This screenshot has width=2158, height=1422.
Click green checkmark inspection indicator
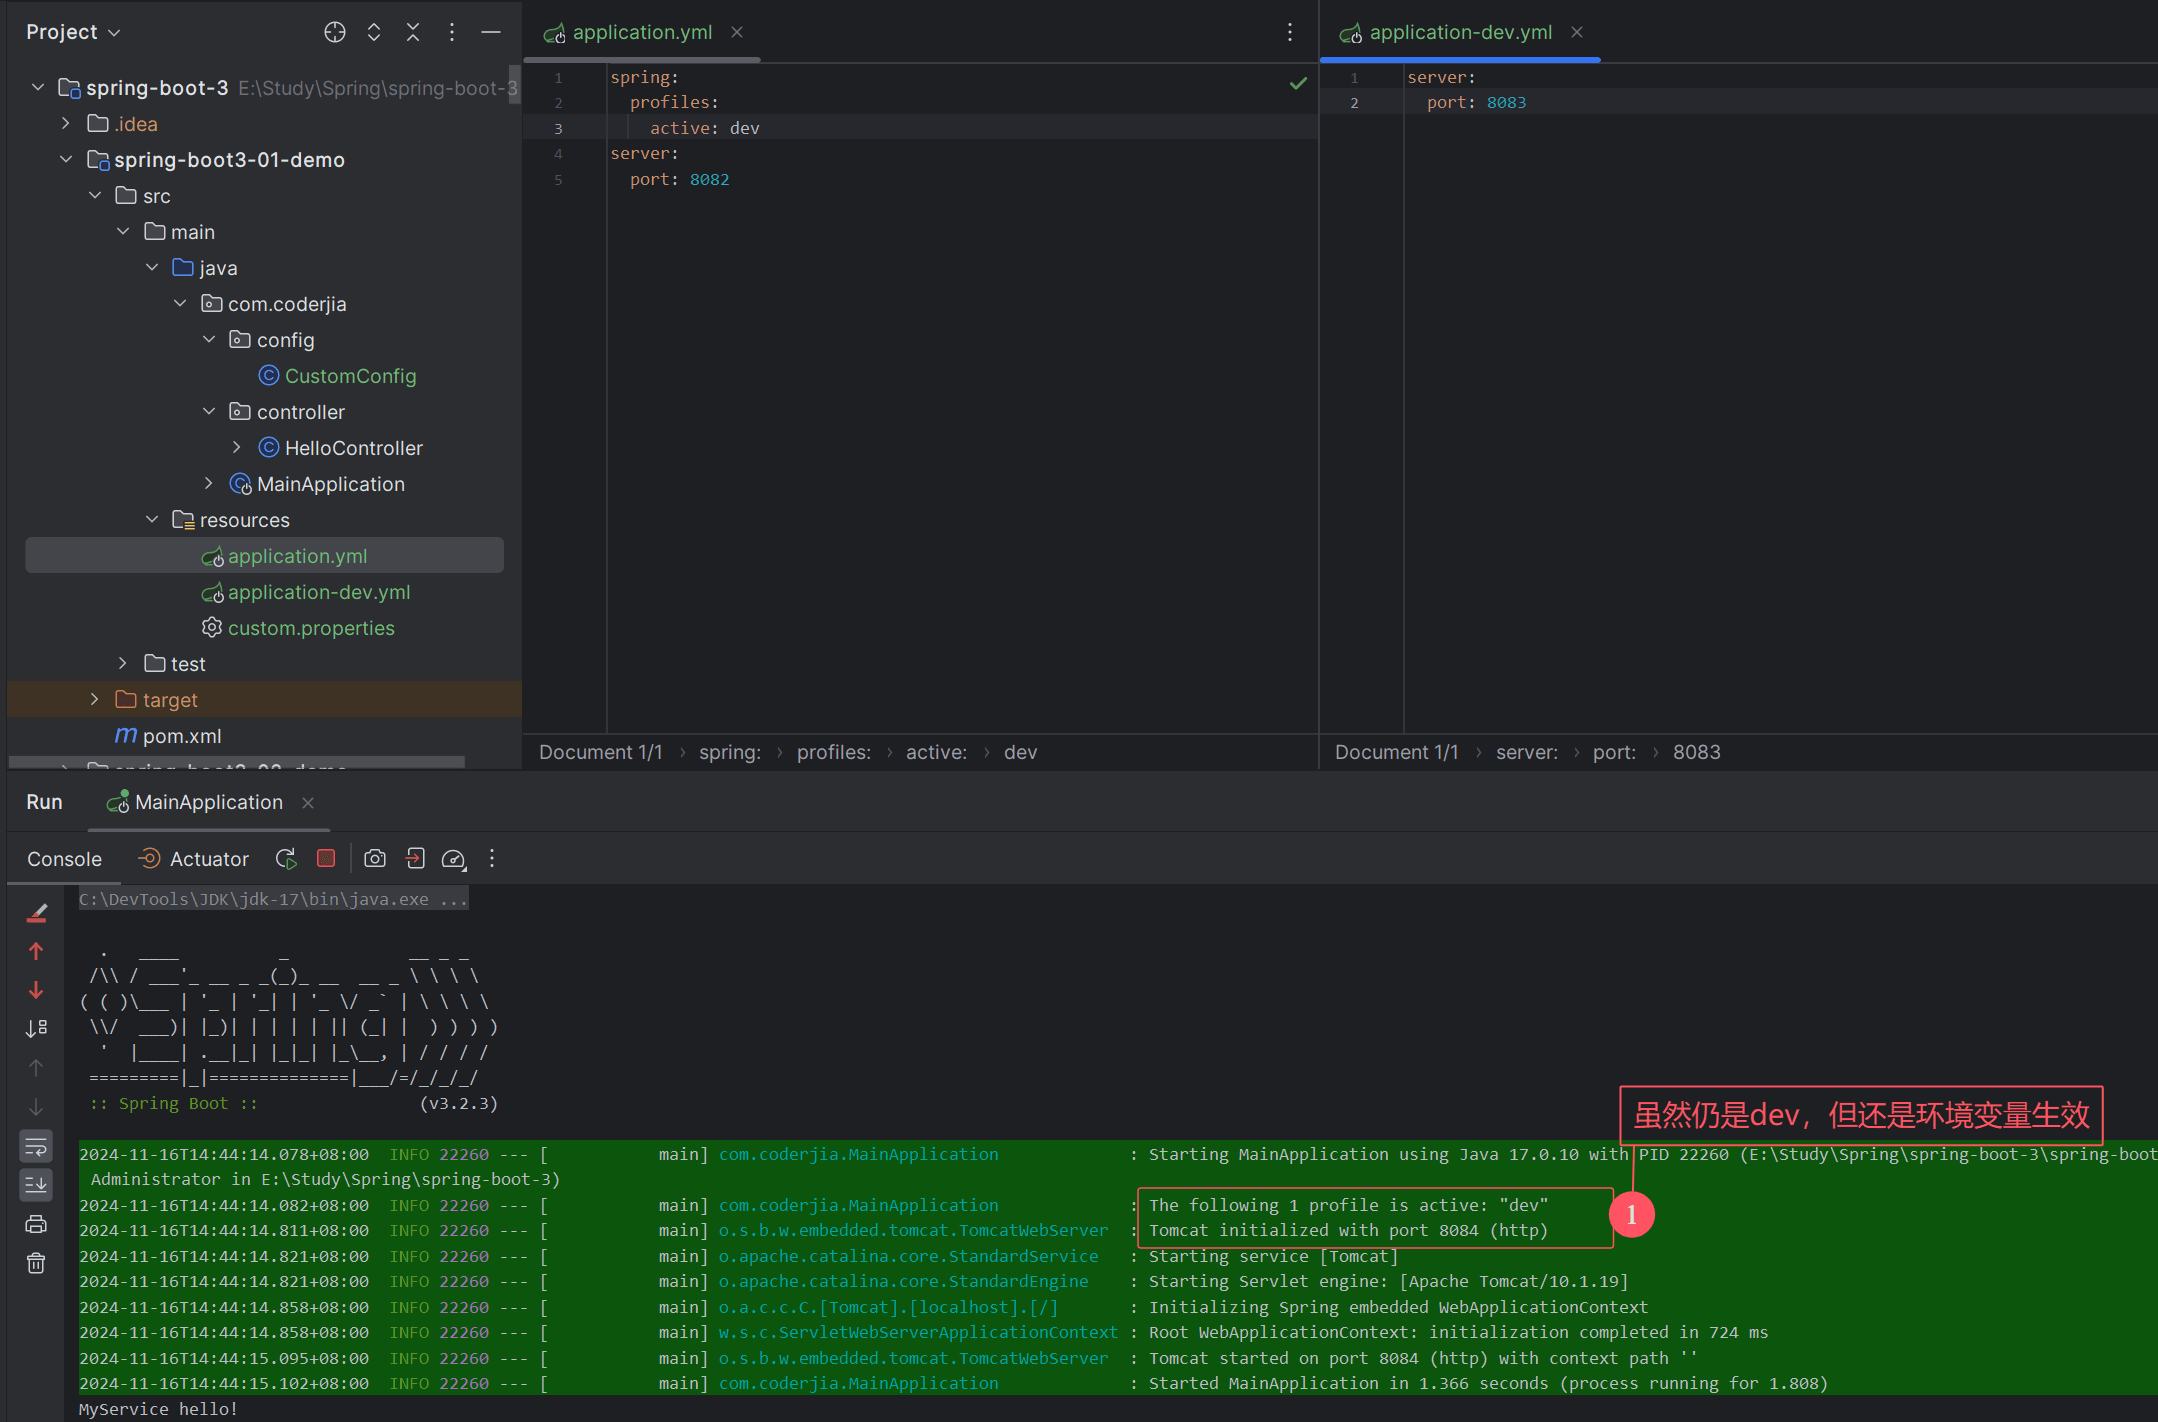pos(1298,83)
